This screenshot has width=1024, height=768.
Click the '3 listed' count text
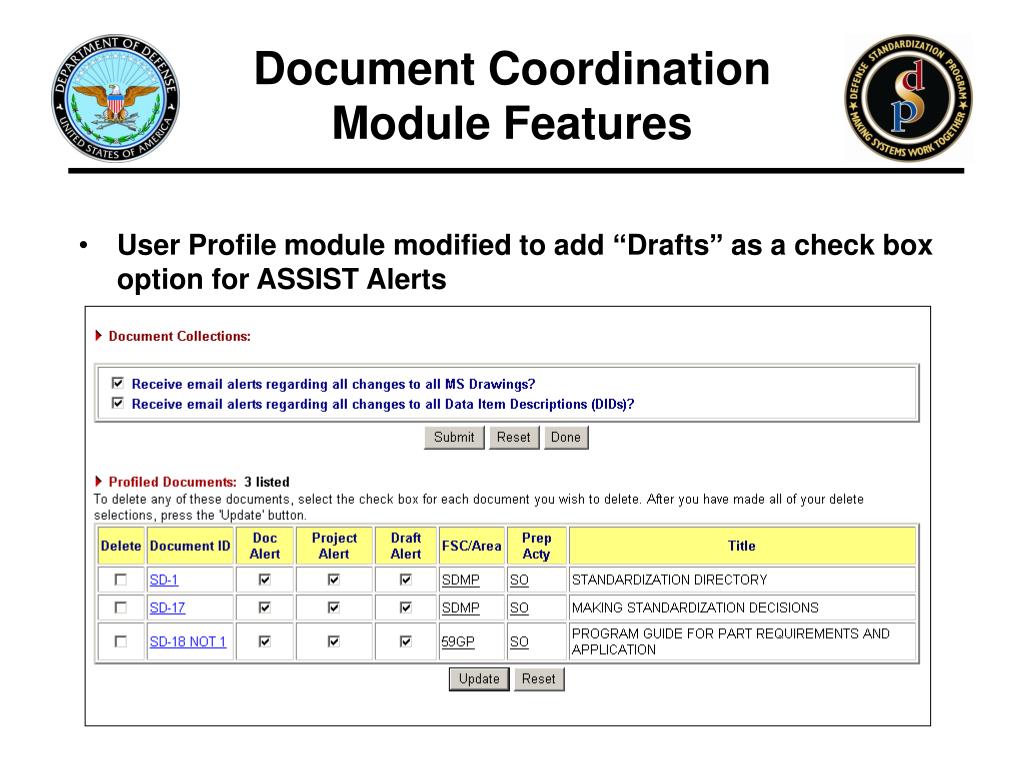click(266, 482)
